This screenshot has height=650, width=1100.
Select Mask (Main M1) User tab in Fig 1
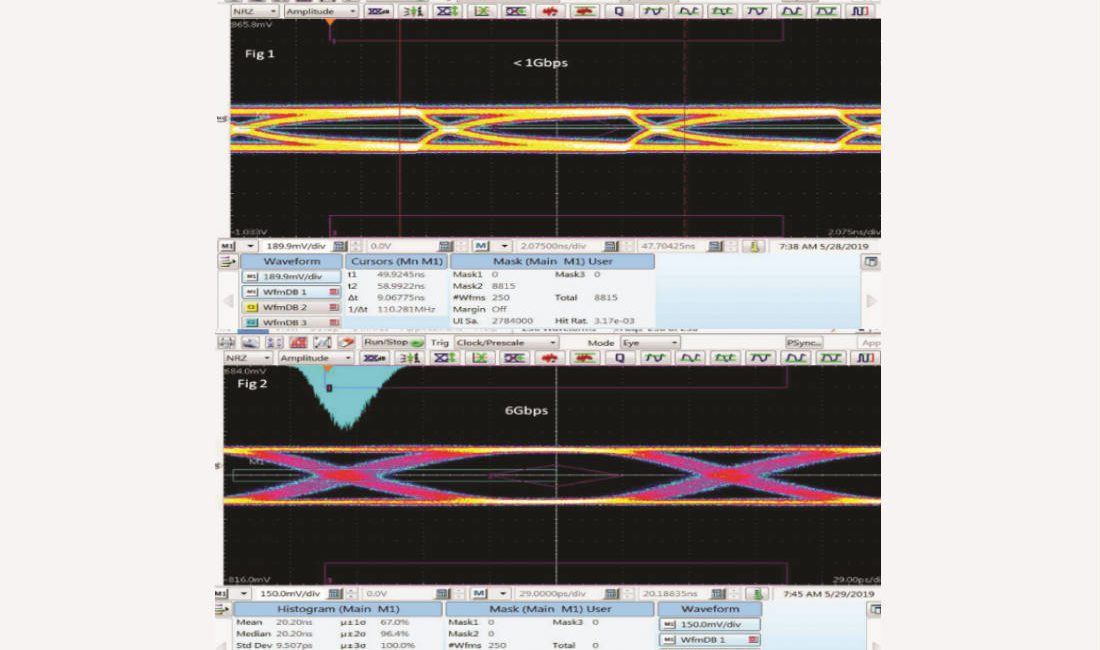point(552,261)
